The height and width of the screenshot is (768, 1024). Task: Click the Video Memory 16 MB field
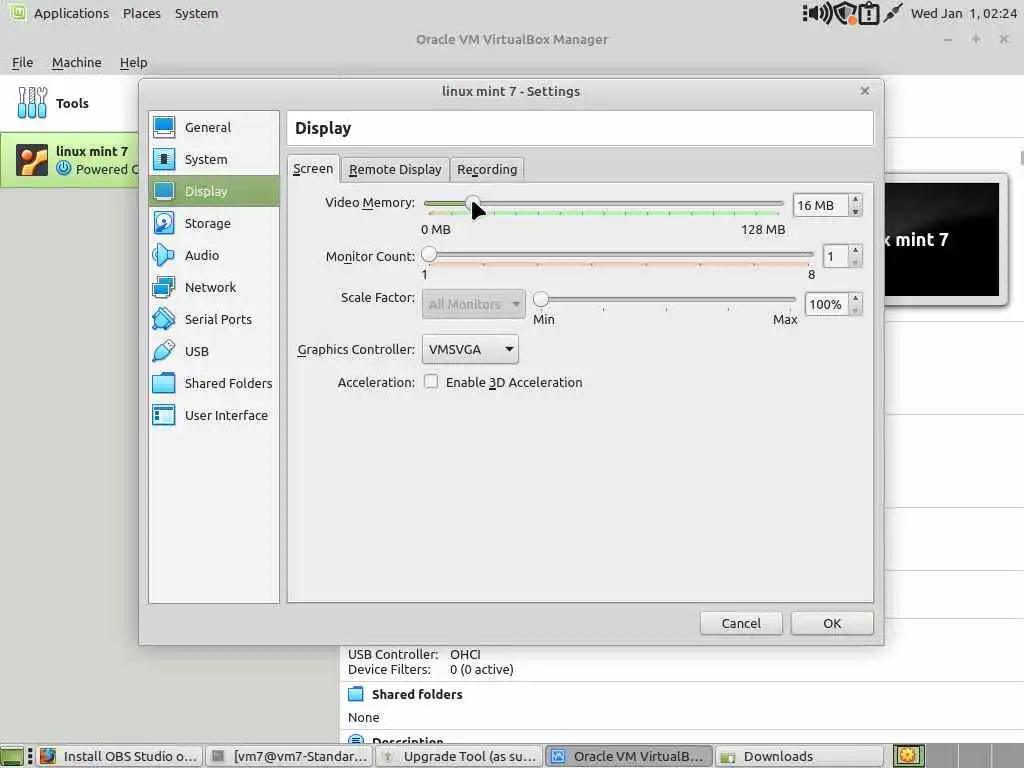(821, 205)
